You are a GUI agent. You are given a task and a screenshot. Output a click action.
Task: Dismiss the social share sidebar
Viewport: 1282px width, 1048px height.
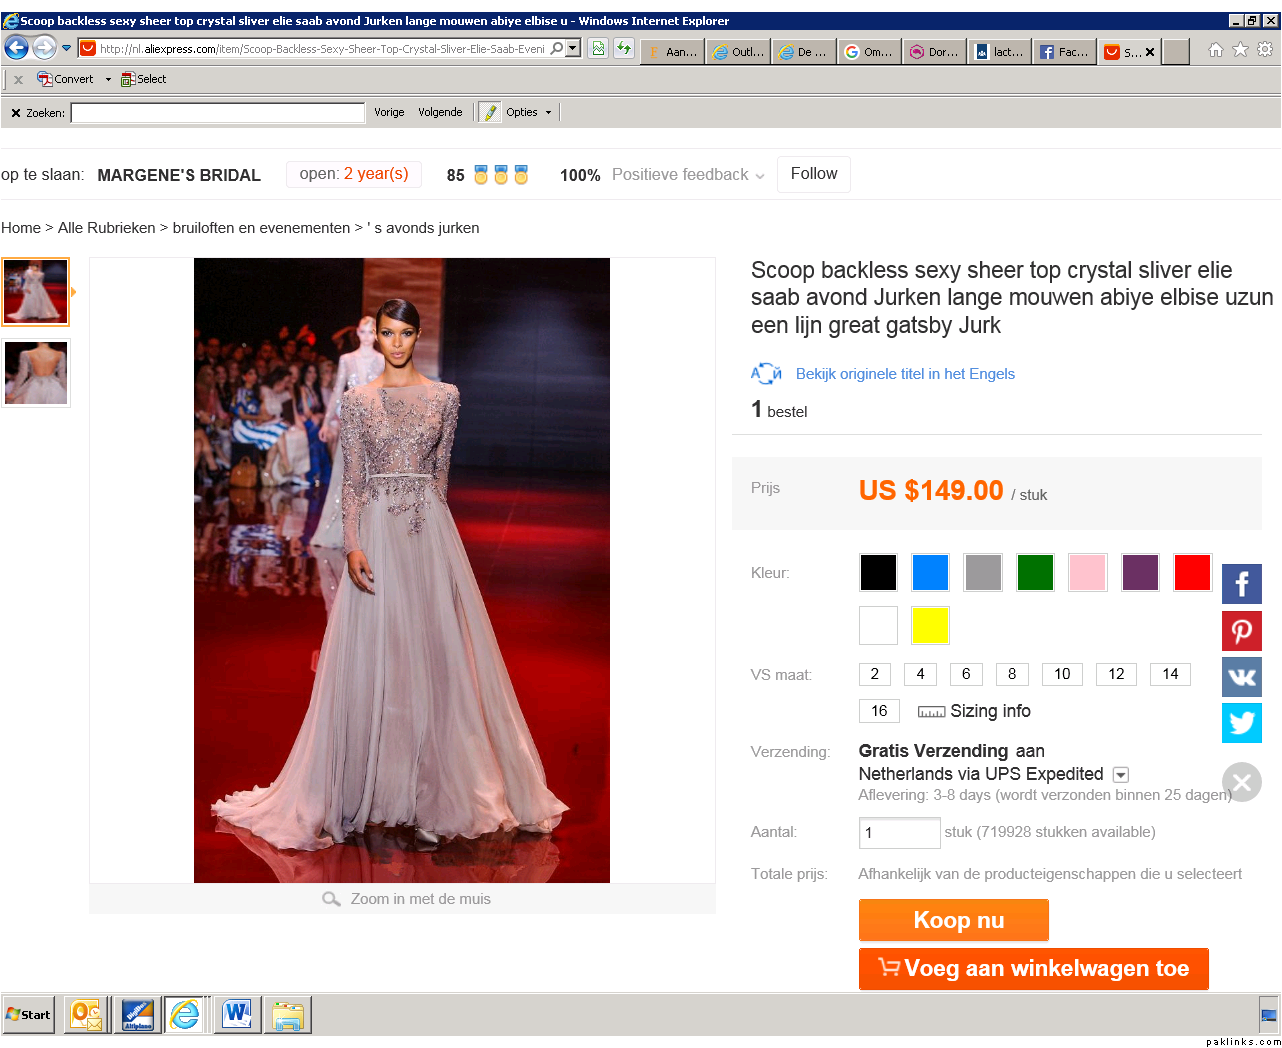[1241, 782]
